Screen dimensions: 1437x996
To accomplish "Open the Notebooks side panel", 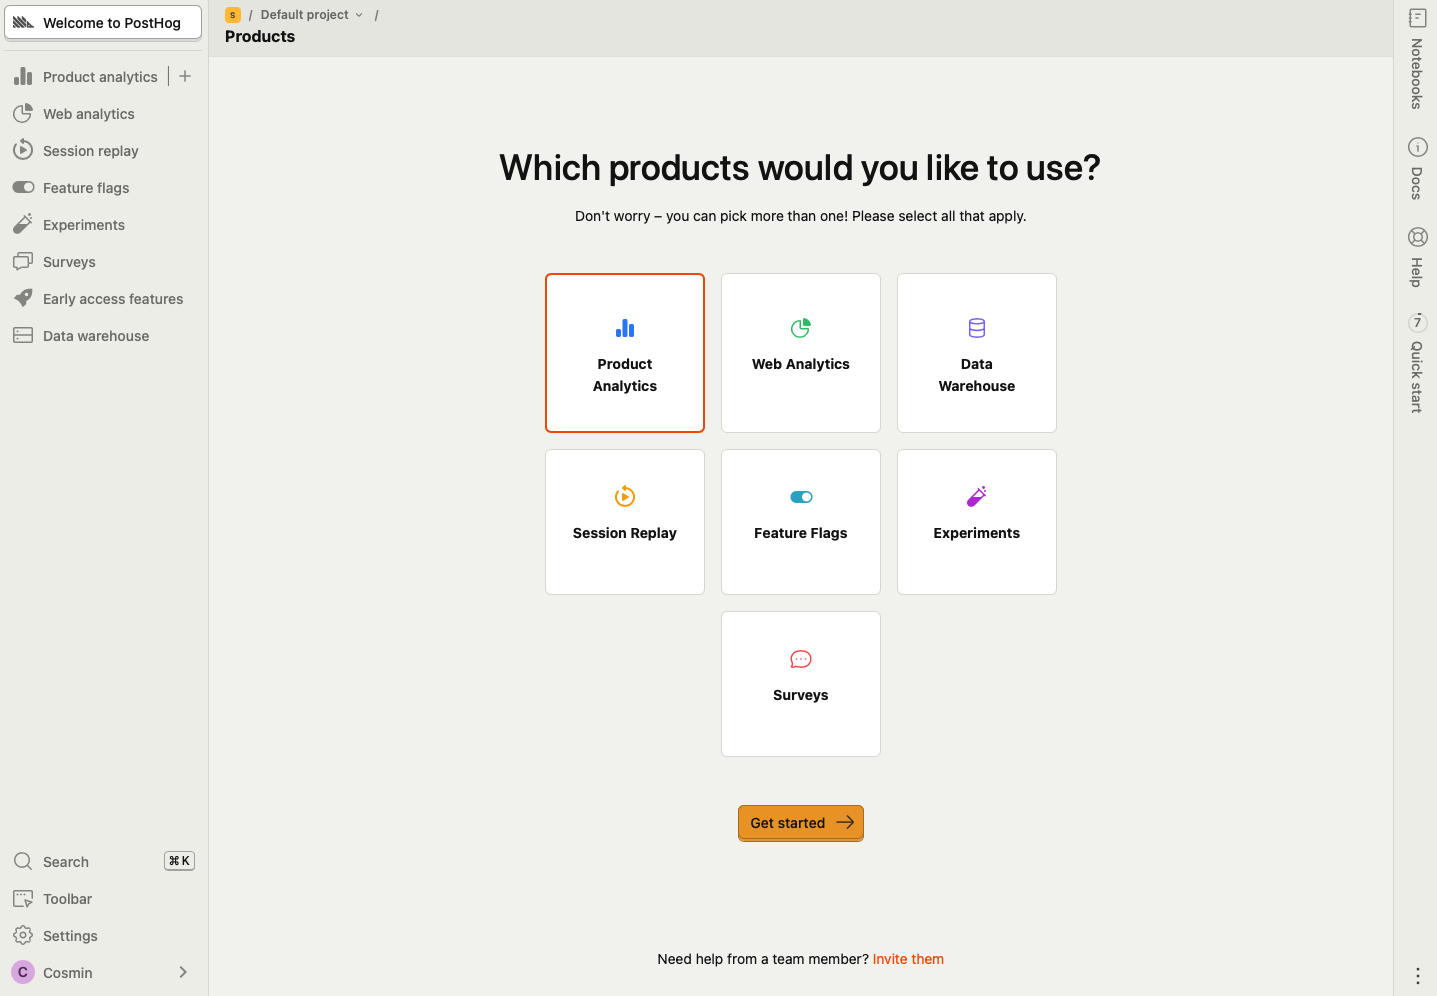I will [1417, 60].
